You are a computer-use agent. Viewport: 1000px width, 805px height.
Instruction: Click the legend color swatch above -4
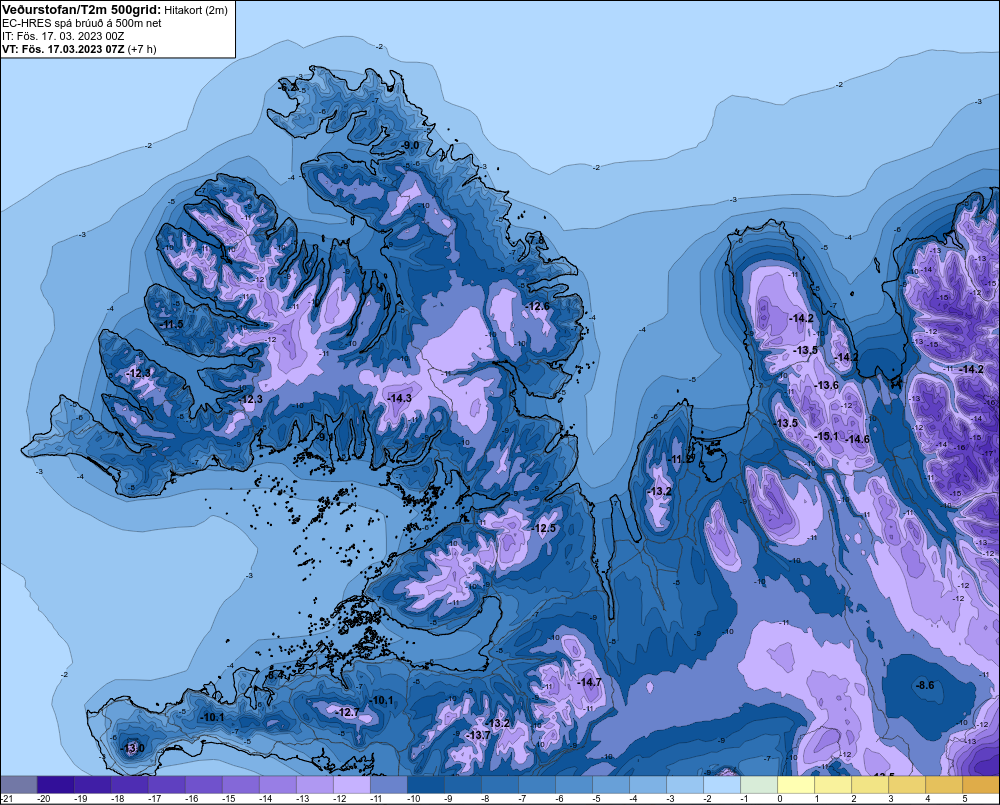click(x=647, y=784)
